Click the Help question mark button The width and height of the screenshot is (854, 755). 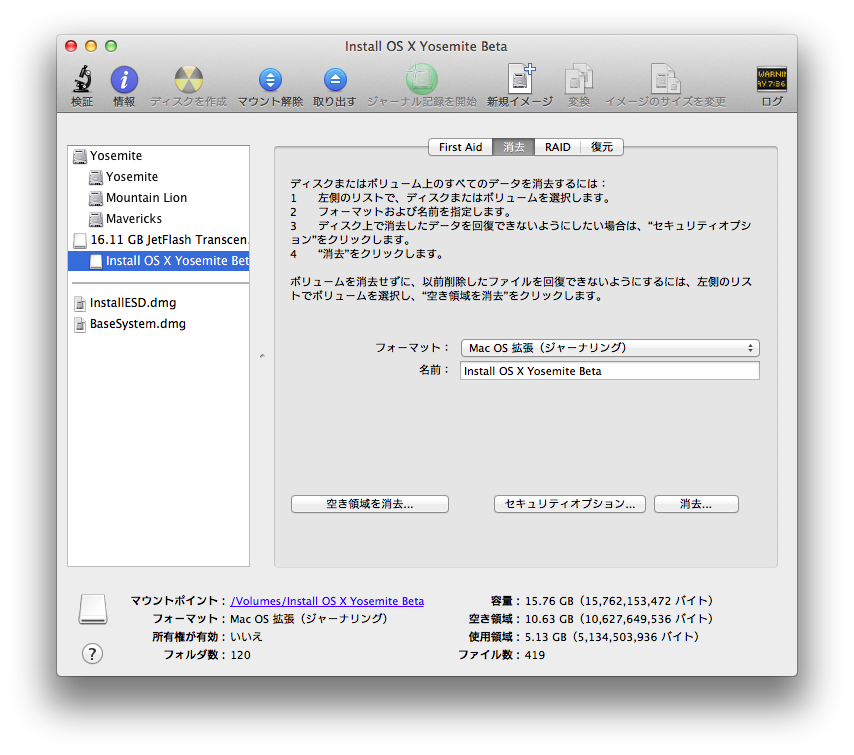(x=92, y=654)
